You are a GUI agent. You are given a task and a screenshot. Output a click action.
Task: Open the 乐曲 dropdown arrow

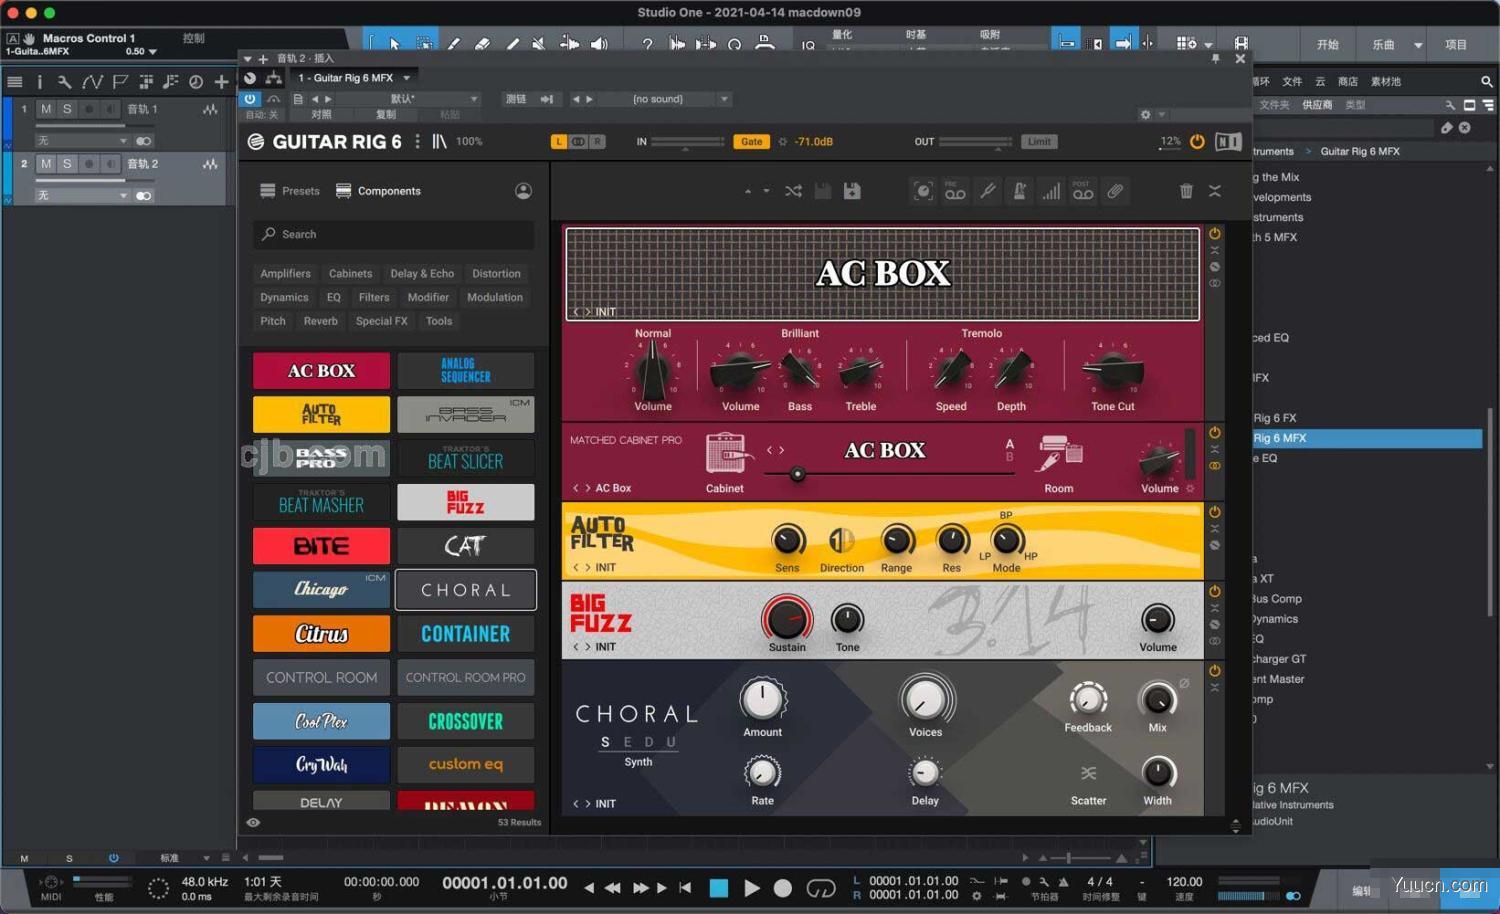1418,45
